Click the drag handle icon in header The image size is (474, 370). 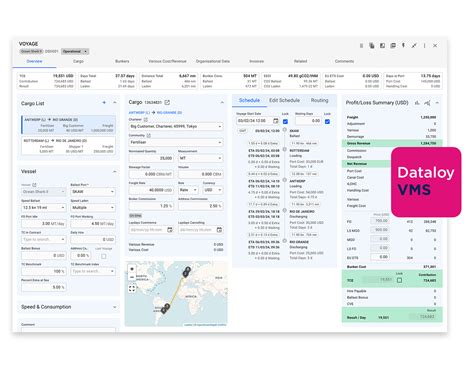coord(361,46)
